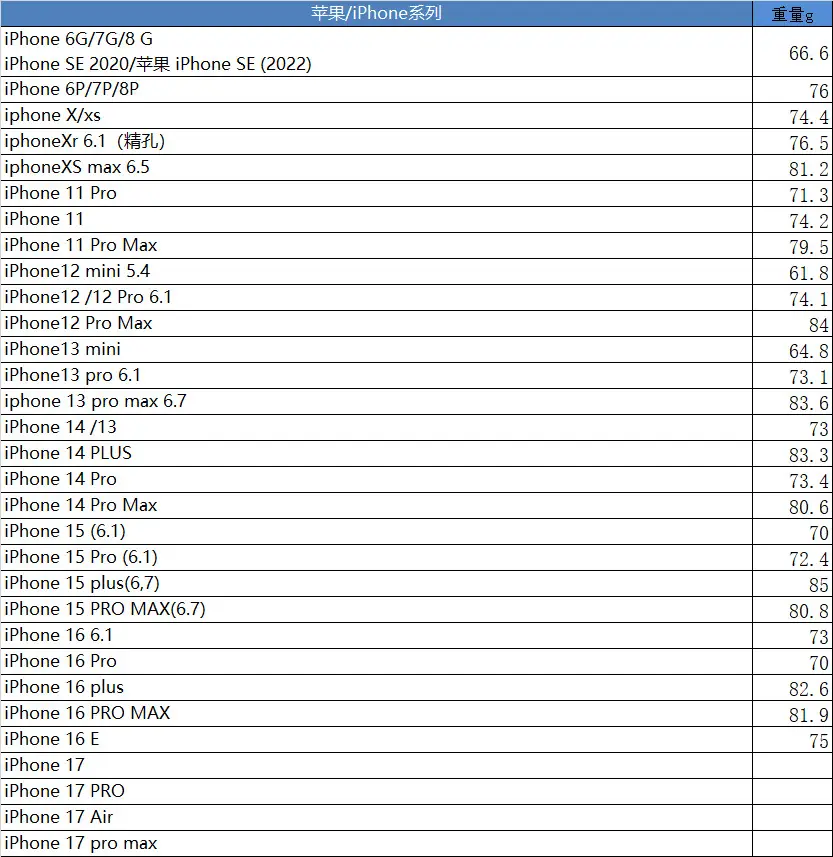Select the iPhone 17 PRO cell
833x857 pixels.
[376, 791]
